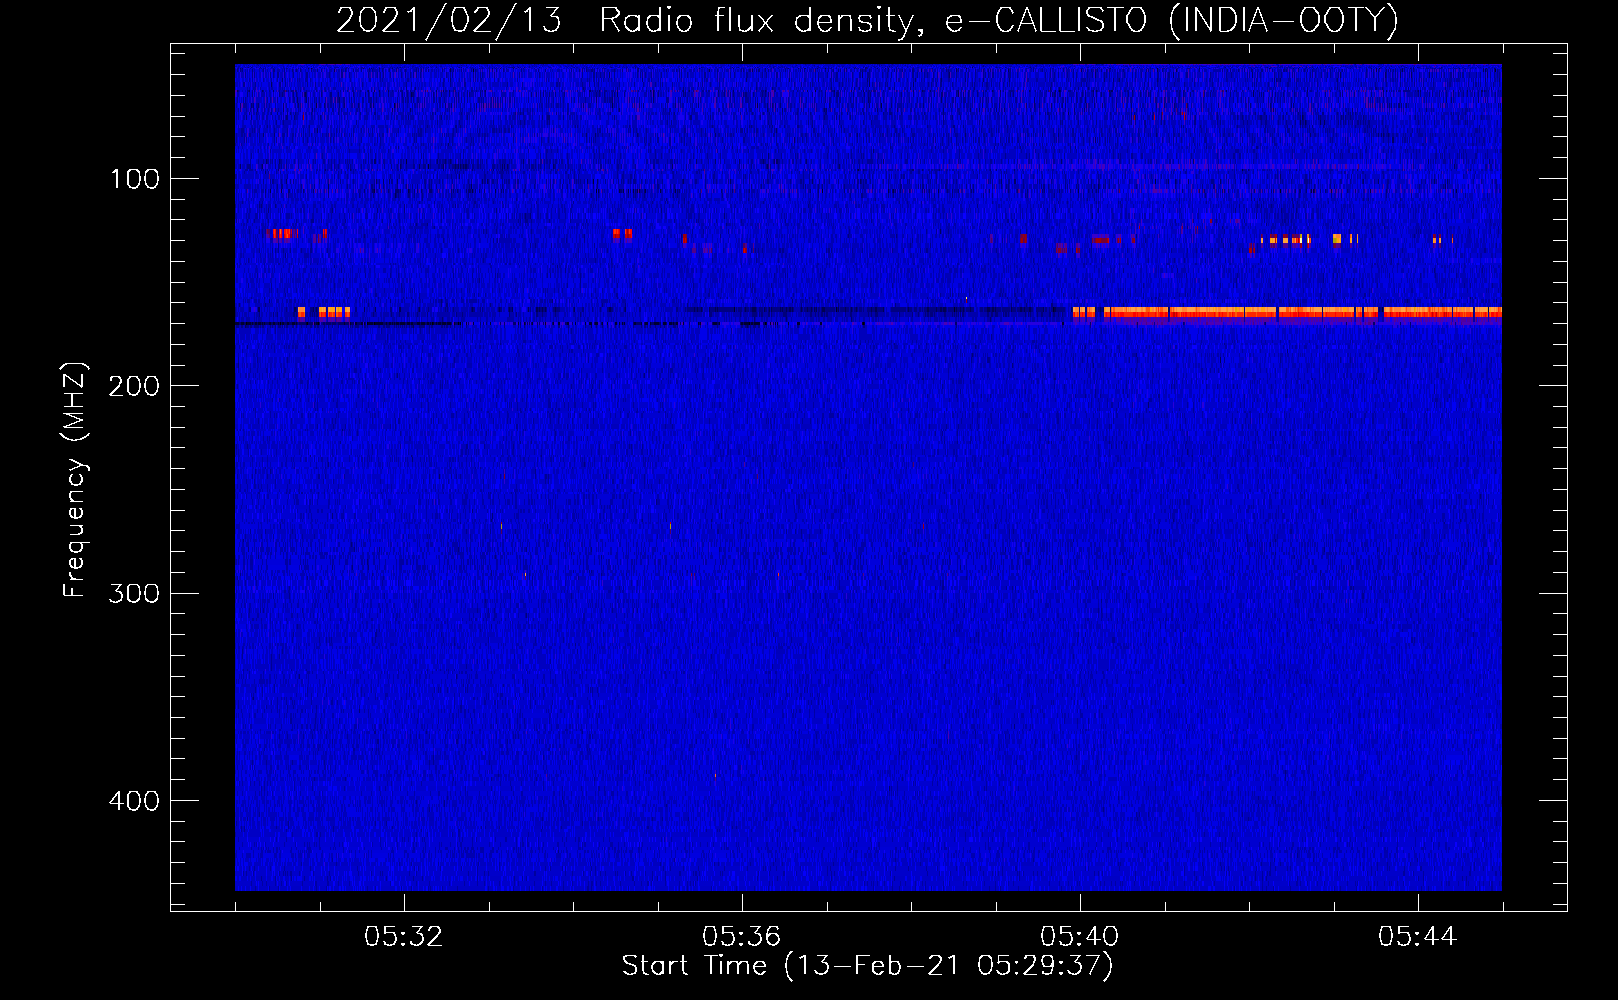The image size is (1618, 1000).
Task: Click the 100 MHz frequency tick label
Action: pyautogui.click(x=135, y=179)
